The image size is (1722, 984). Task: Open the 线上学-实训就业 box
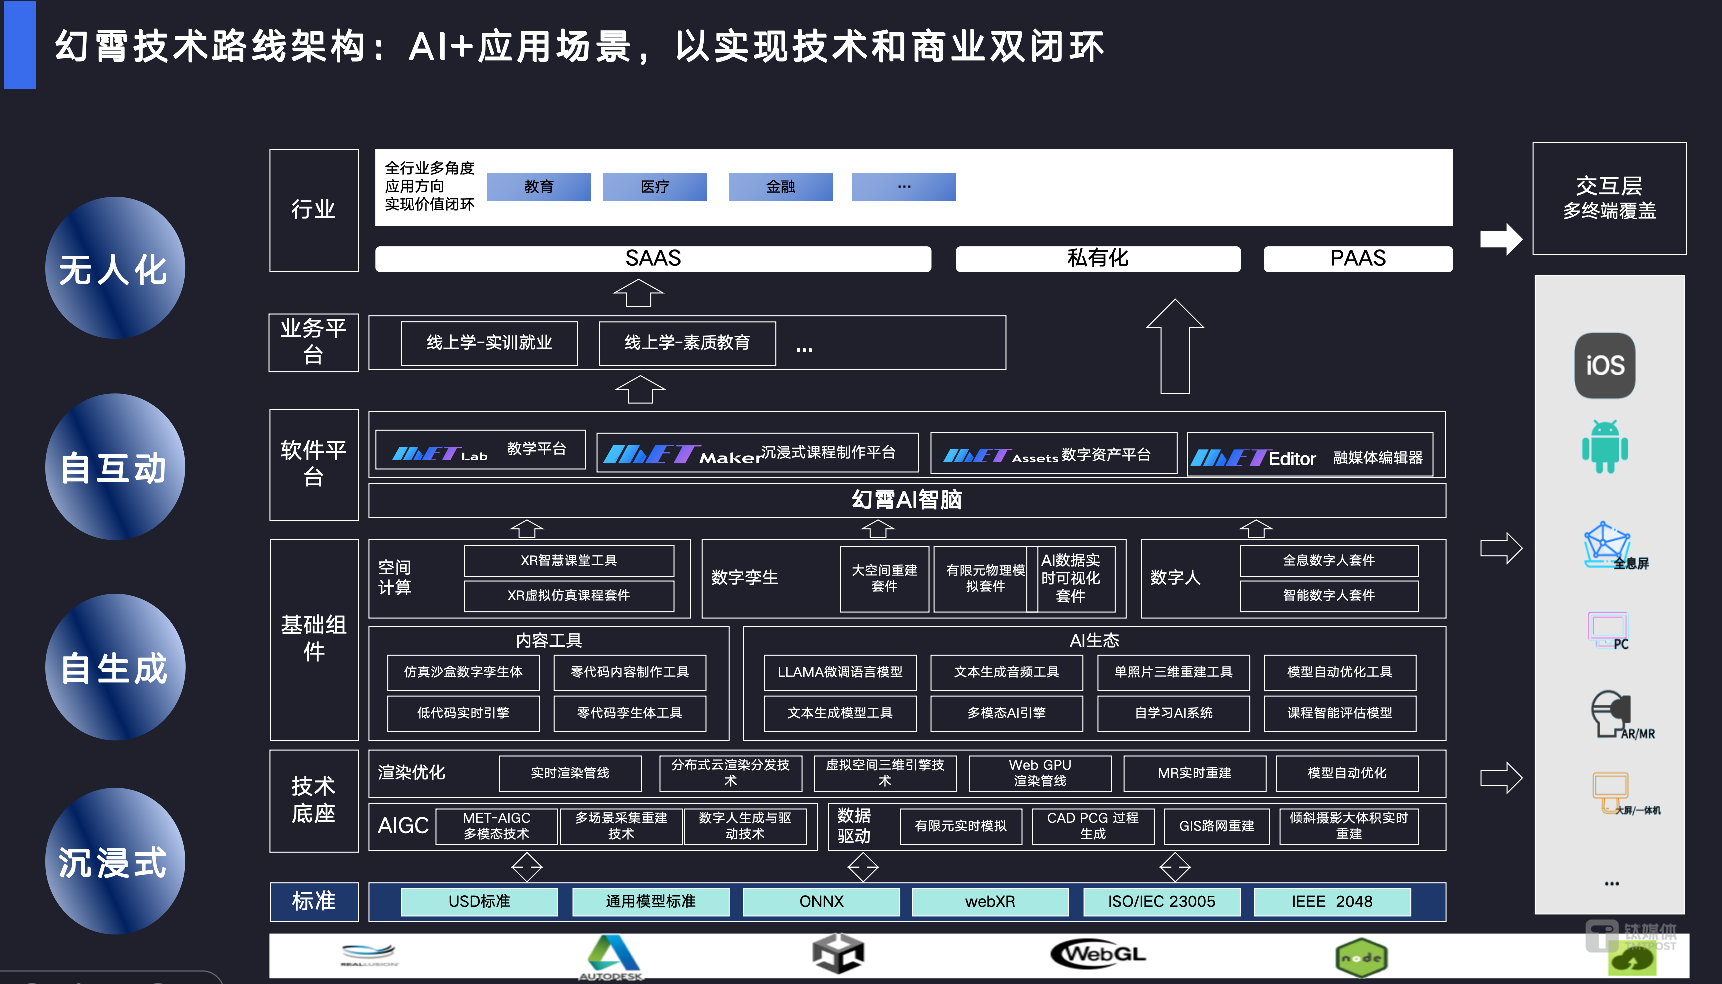coord(489,343)
